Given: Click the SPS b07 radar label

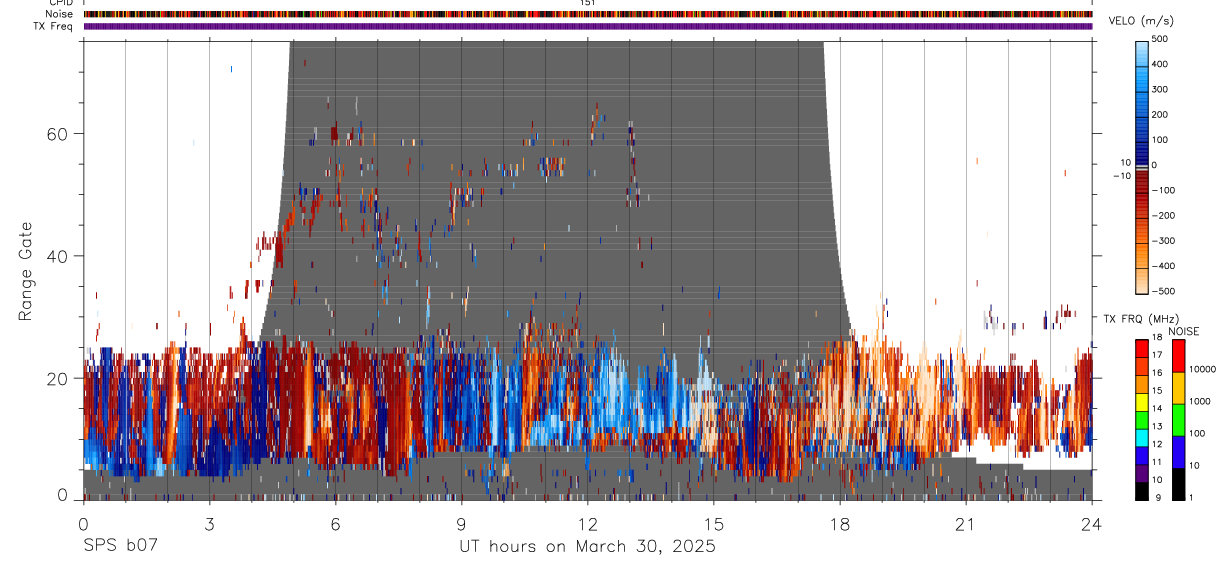Looking at the screenshot, I should (x=120, y=546).
